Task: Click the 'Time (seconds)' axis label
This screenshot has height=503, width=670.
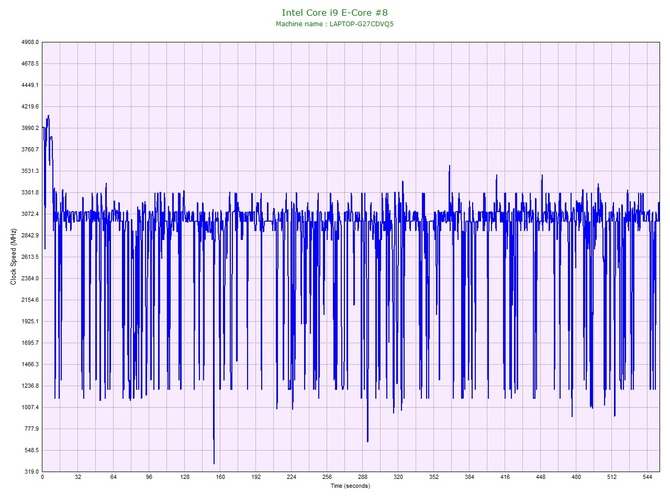Action: tap(350, 486)
